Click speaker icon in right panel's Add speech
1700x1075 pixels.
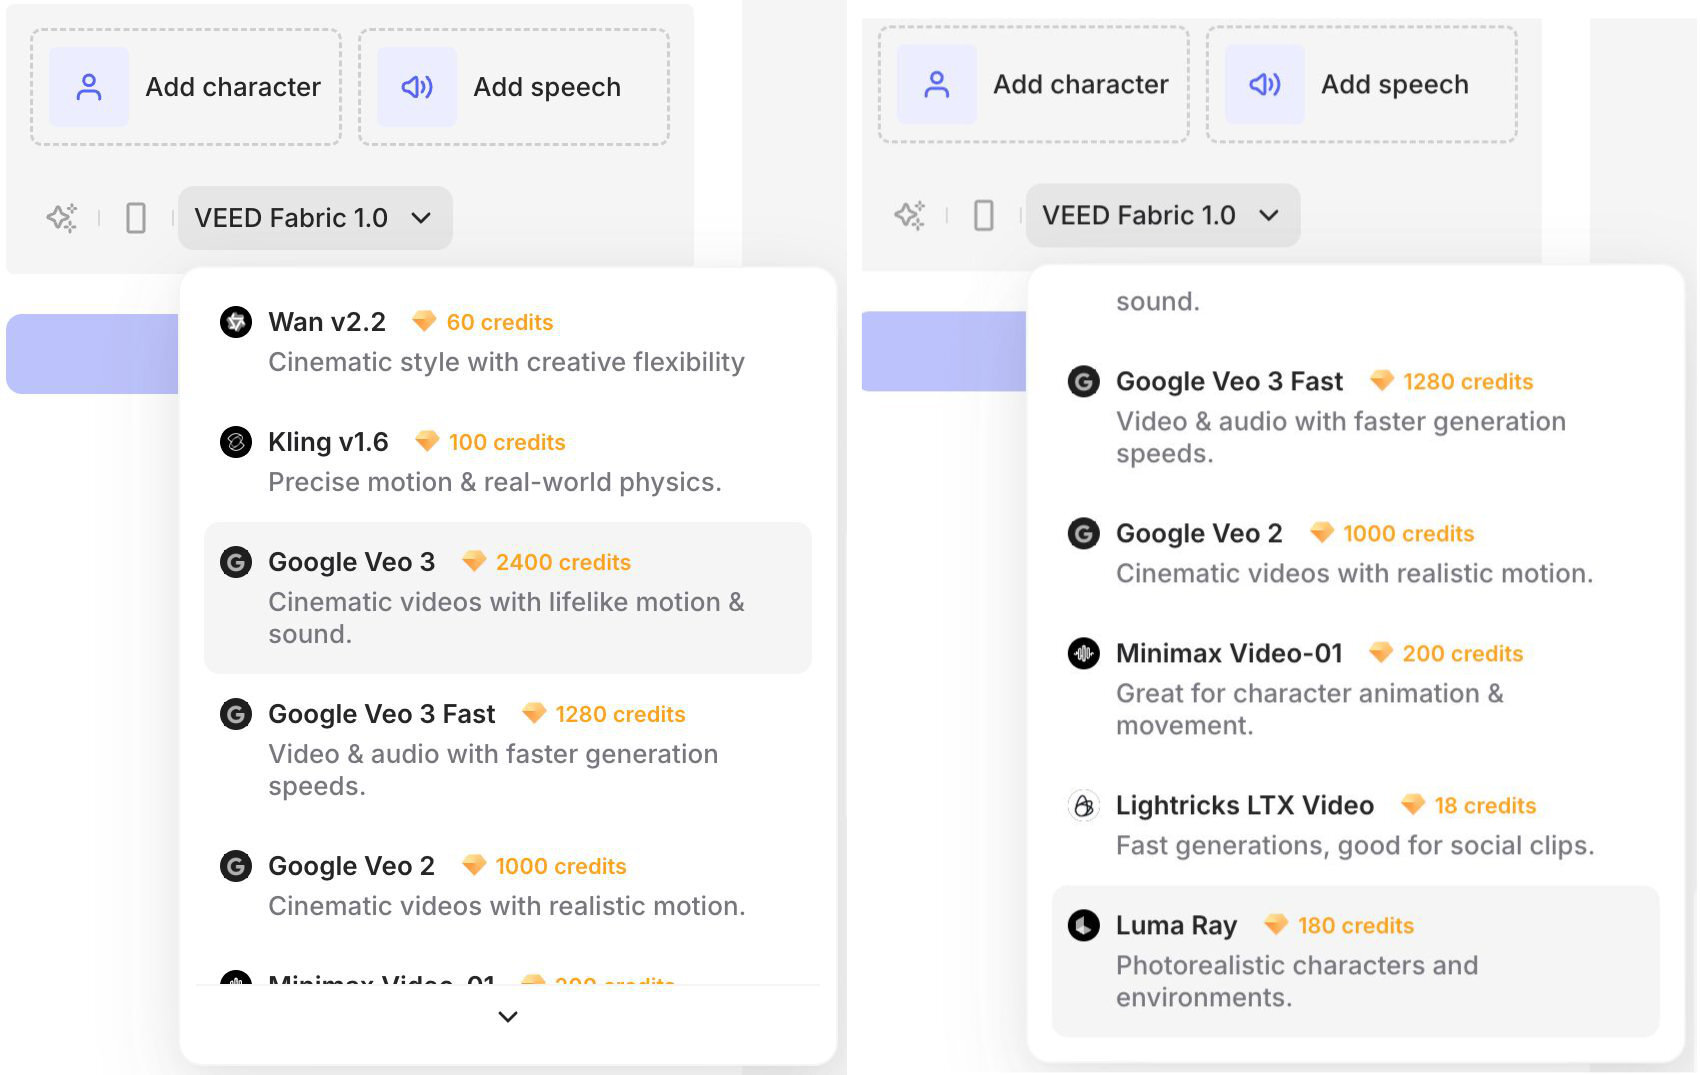(x=1265, y=84)
